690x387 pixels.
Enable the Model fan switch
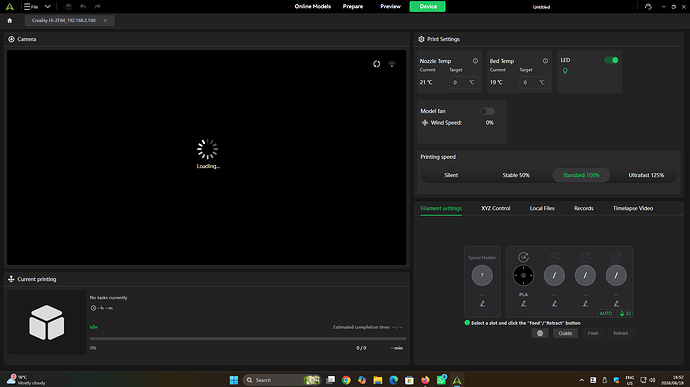[487, 111]
